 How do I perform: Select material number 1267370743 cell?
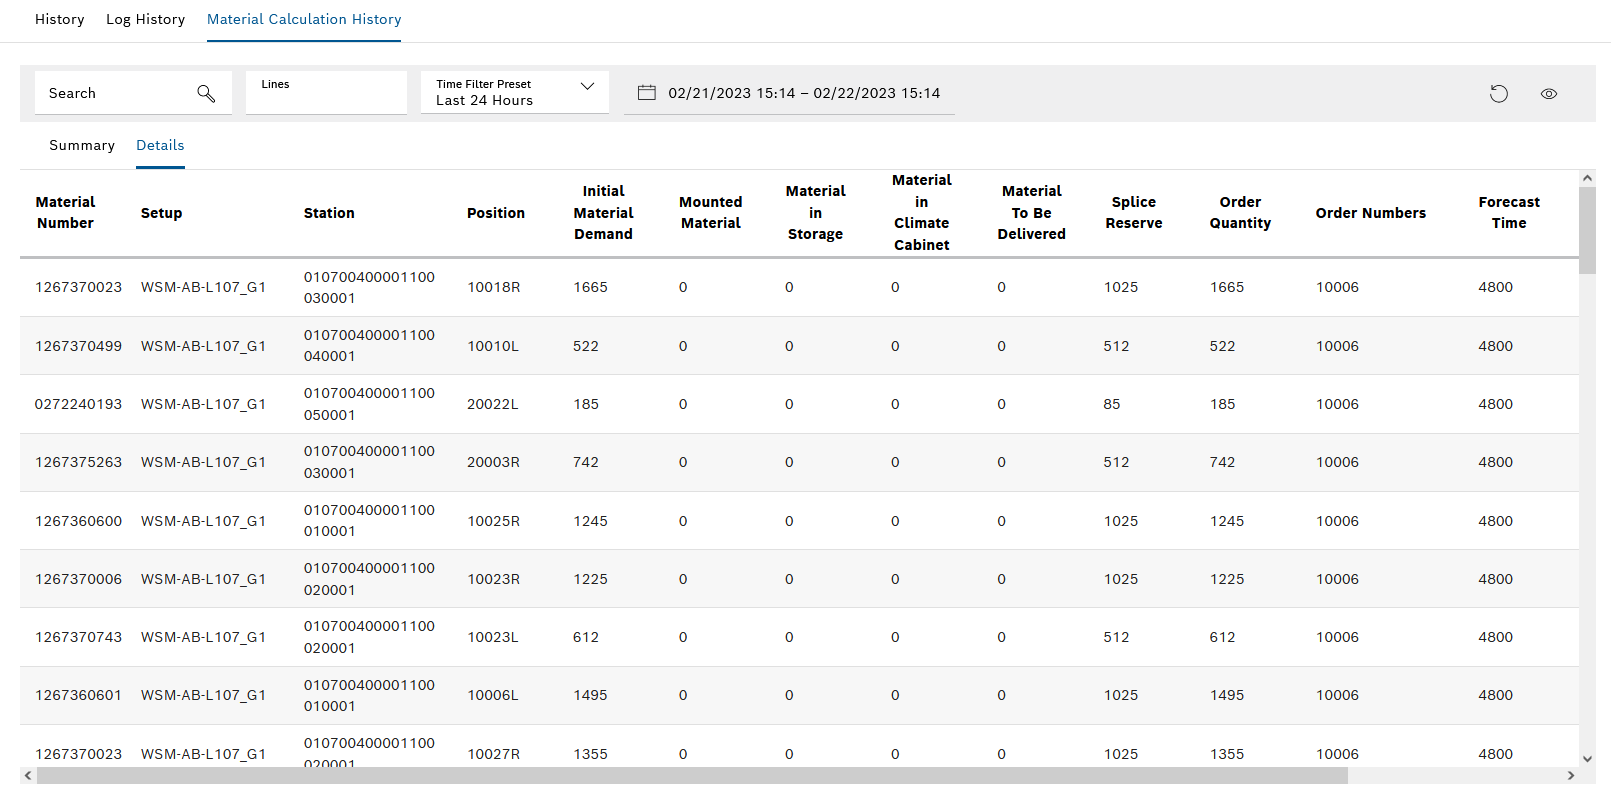[x=79, y=637]
